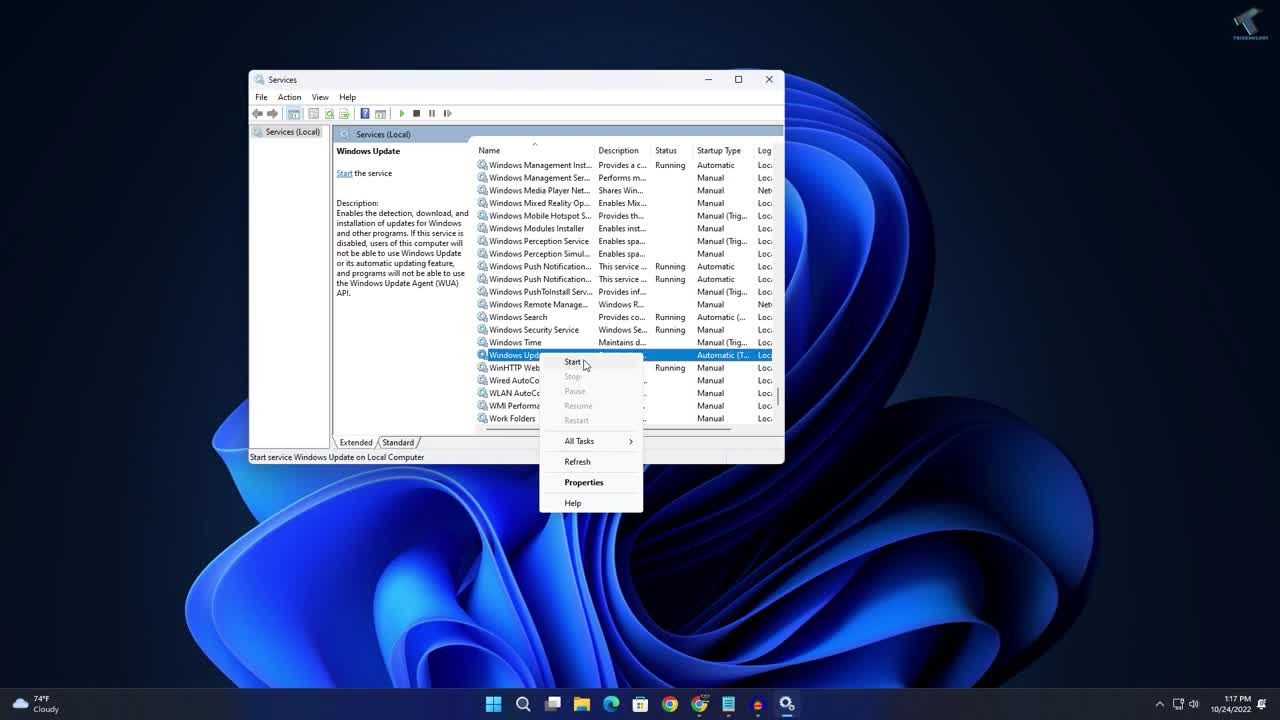Click the Back arrow toolbar icon
The height and width of the screenshot is (720, 1280).
click(x=257, y=113)
